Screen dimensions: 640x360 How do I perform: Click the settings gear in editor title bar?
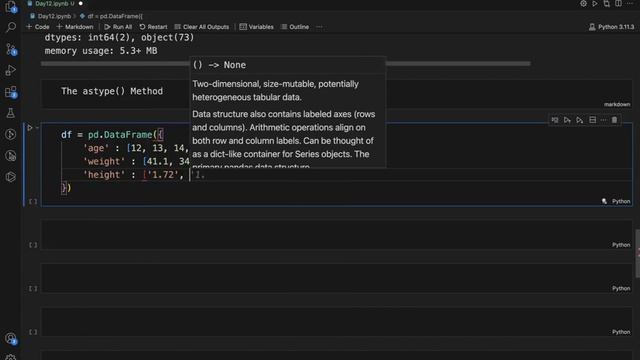[583, 4]
